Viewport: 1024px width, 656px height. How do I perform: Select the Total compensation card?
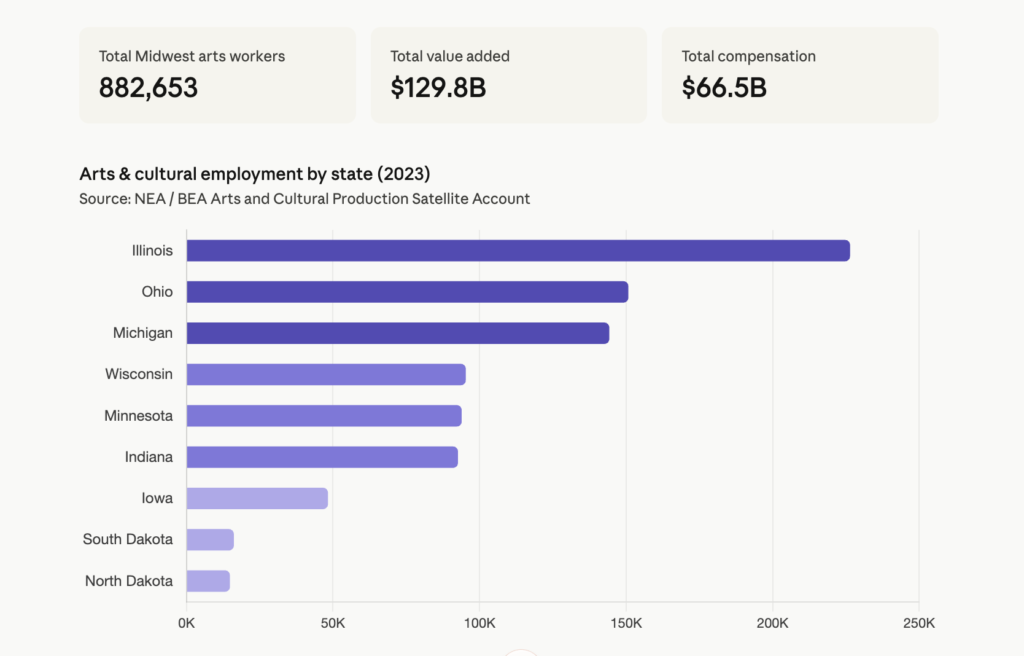(800, 75)
